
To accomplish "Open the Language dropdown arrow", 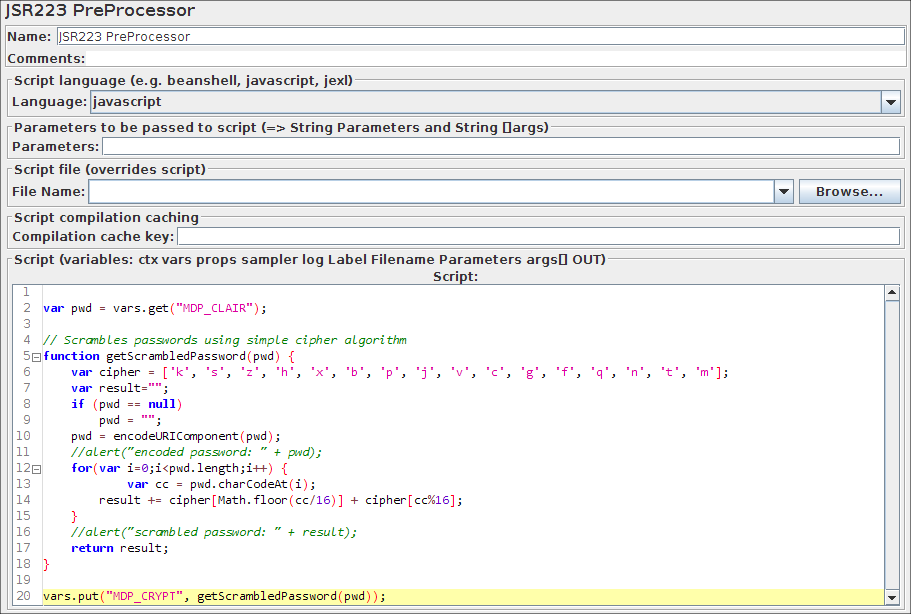I will click(890, 101).
